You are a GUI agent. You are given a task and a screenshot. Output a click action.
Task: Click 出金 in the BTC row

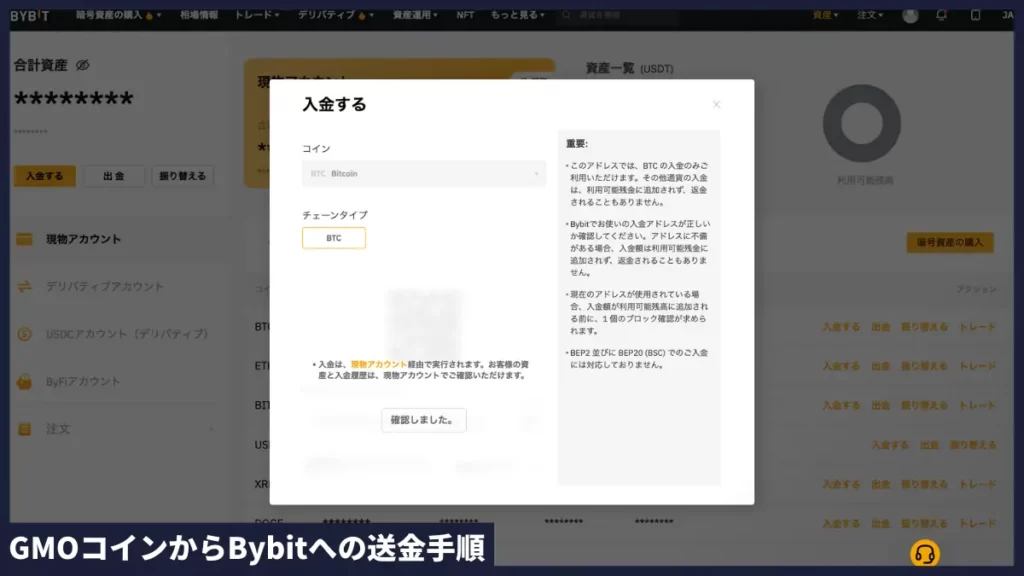pyautogui.click(x=880, y=327)
